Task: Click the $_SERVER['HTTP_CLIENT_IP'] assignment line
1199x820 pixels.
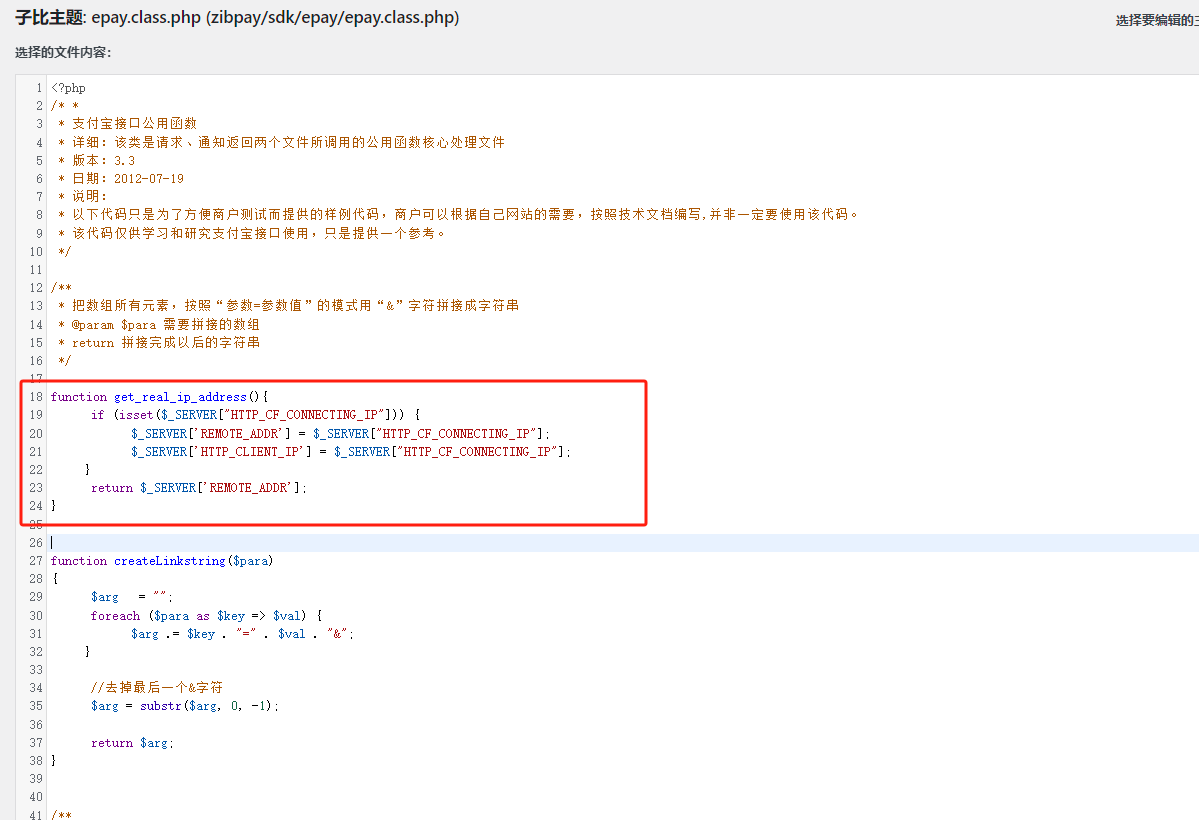Action: 350,452
